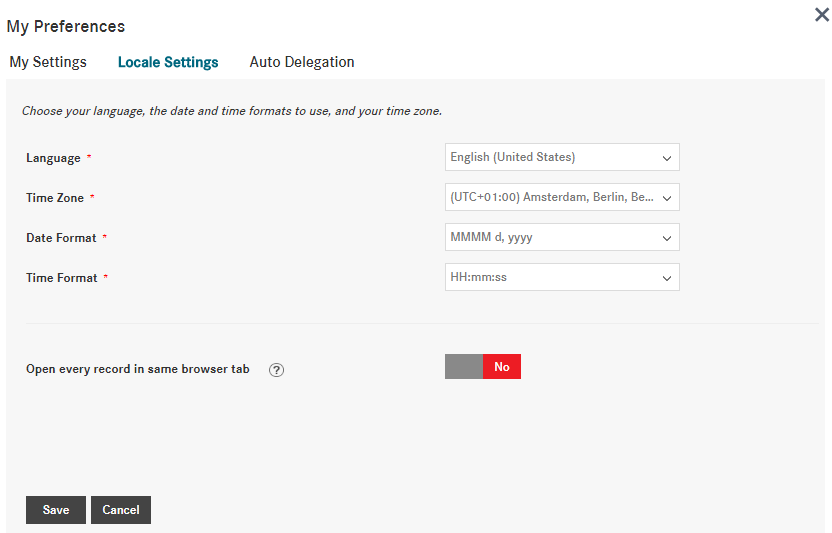Click the Time Format dropdown chevron arrow

(x=667, y=278)
